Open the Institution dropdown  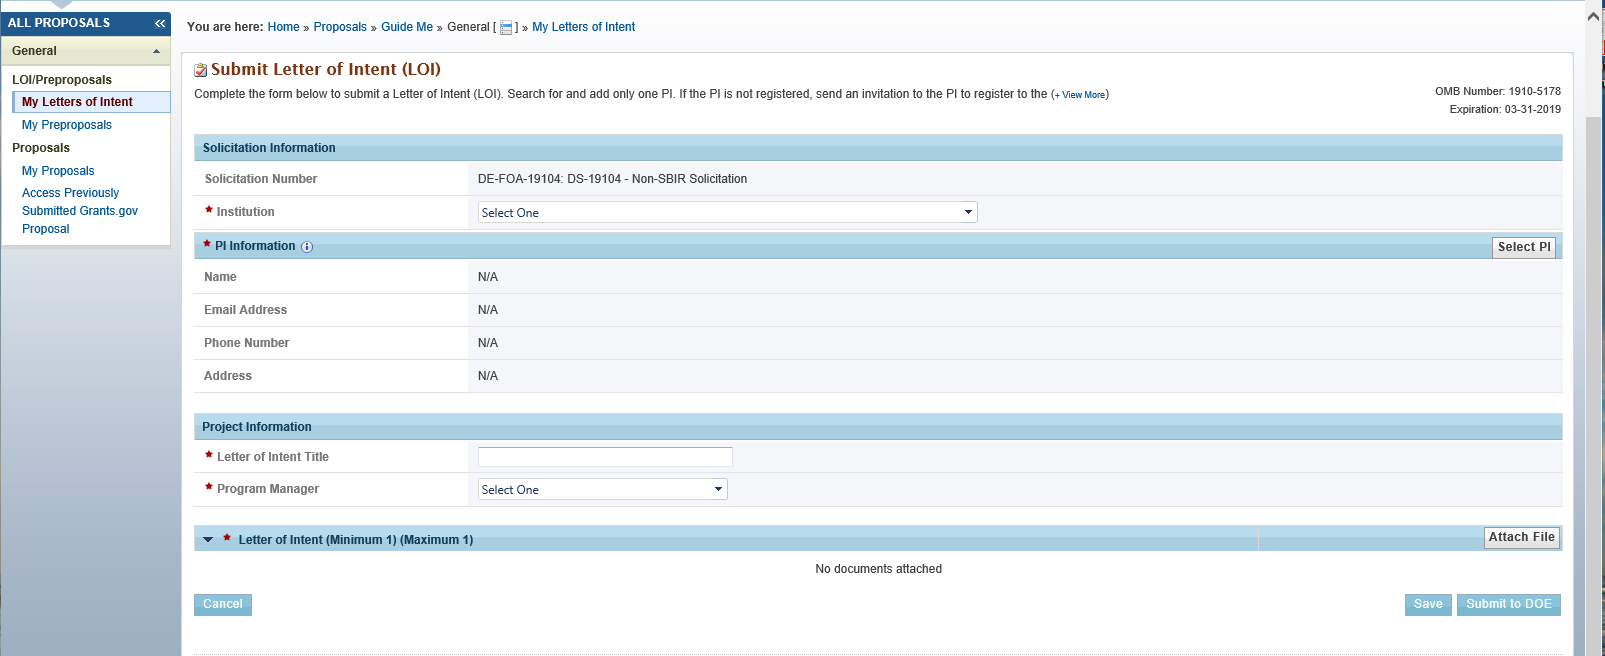[727, 212]
